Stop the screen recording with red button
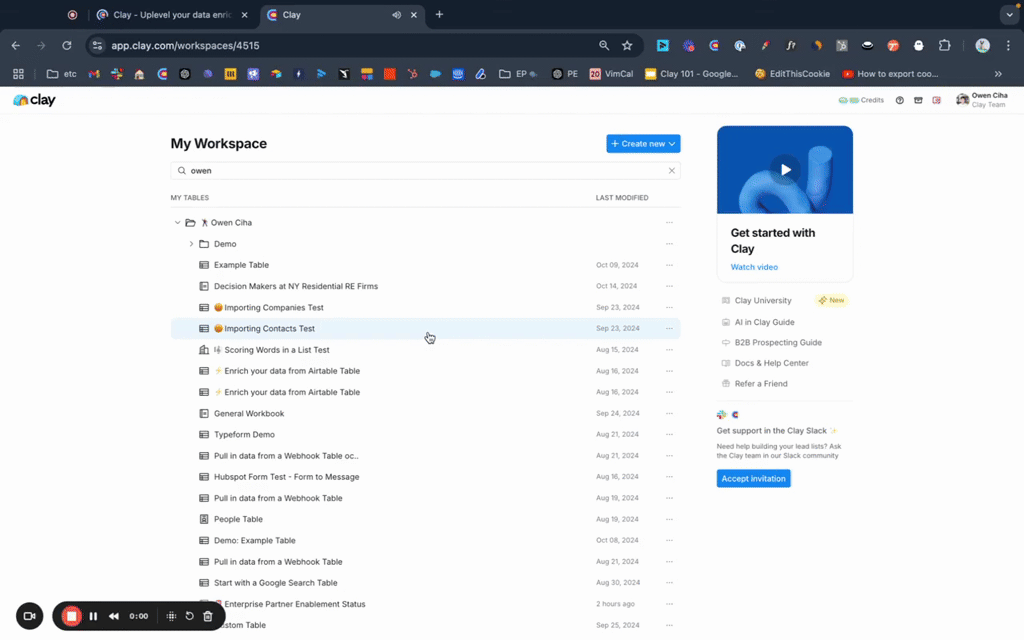Screen dimensions: 1024x640 tap(72, 616)
